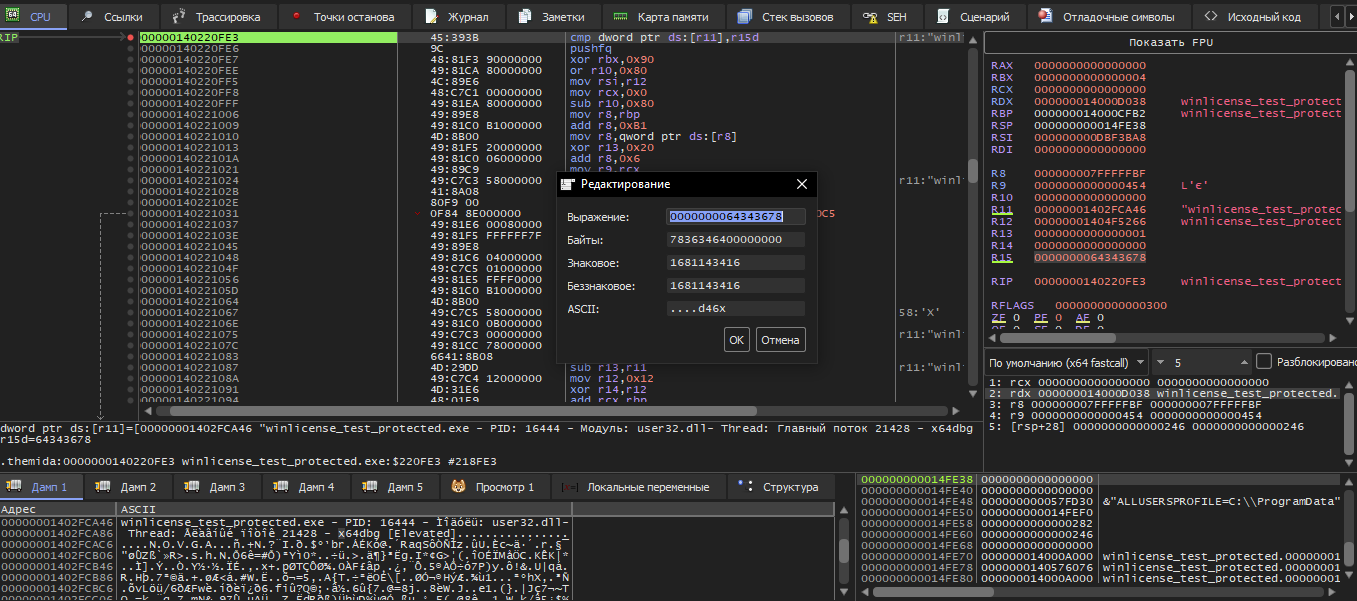Screen dimensions: 1357x601
Task: Select the R15 register value 0000000064343678
Action: coord(1089,258)
